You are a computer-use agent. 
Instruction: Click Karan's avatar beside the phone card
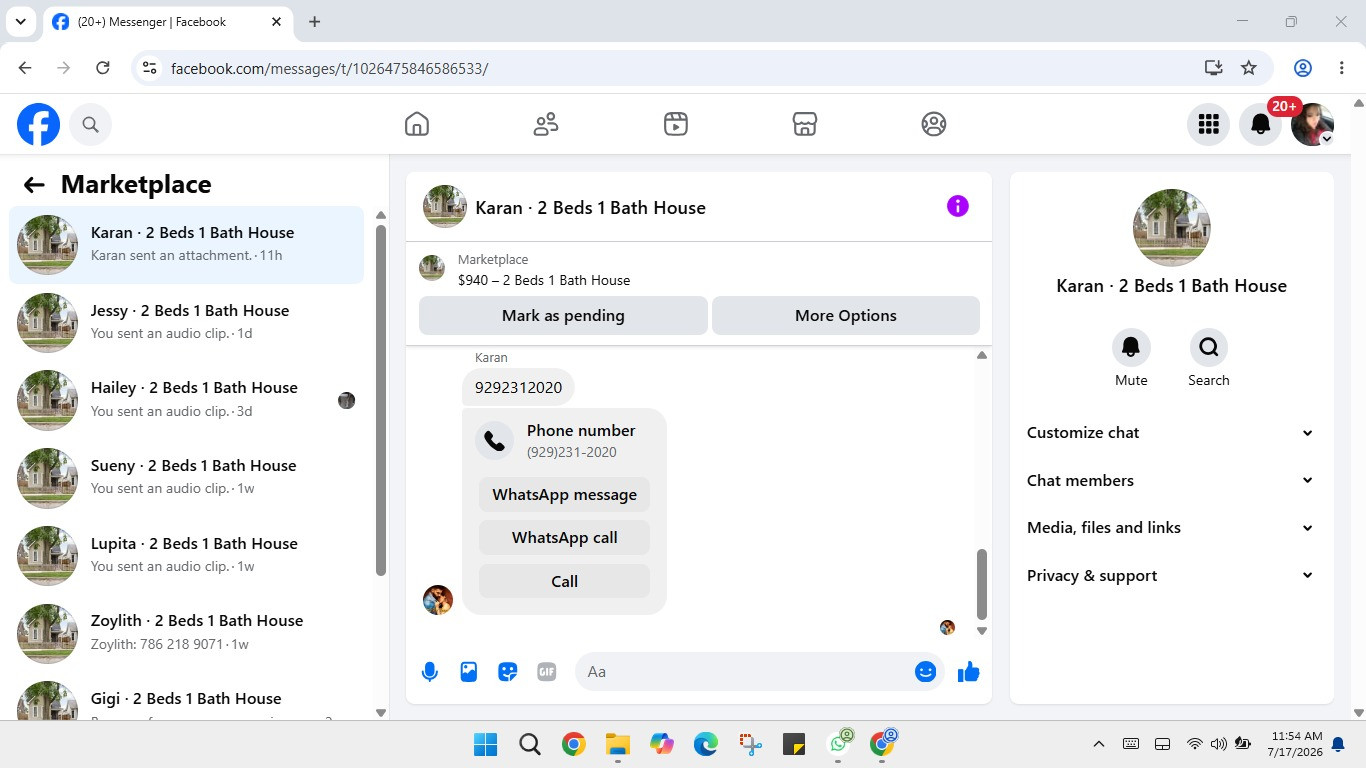[x=438, y=600]
